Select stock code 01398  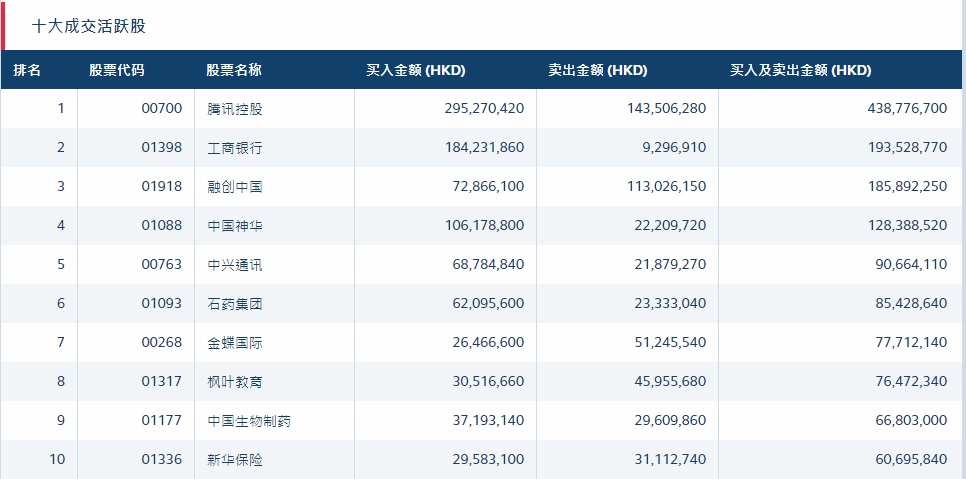[x=162, y=148]
